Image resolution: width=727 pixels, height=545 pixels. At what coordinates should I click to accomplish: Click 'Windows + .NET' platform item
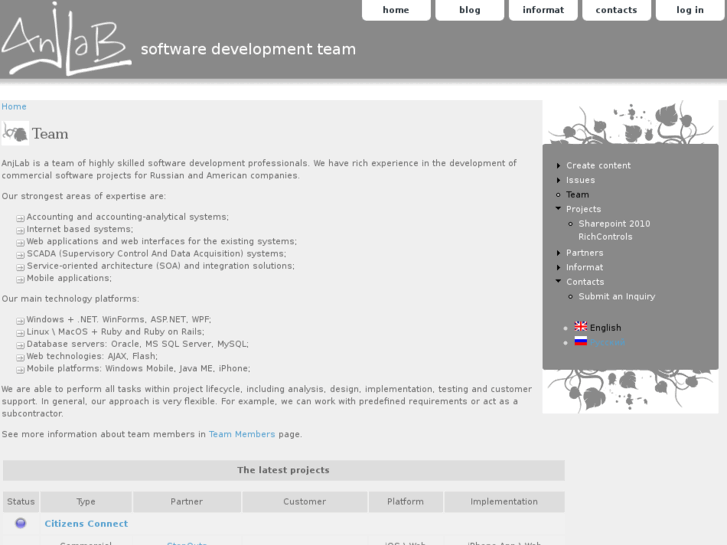coord(119,320)
